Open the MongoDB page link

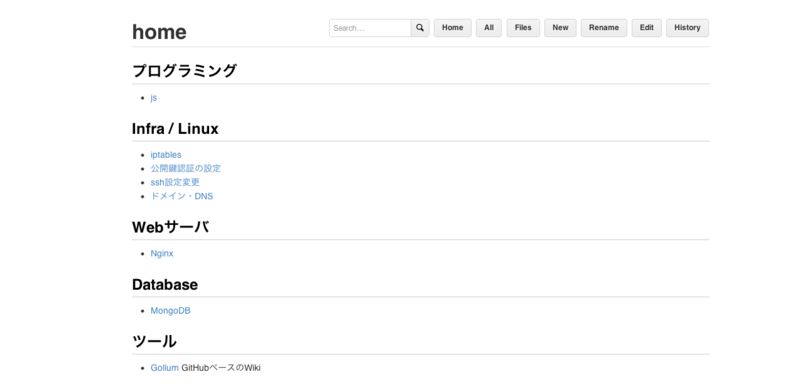pyautogui.click(x=170, y=311)
